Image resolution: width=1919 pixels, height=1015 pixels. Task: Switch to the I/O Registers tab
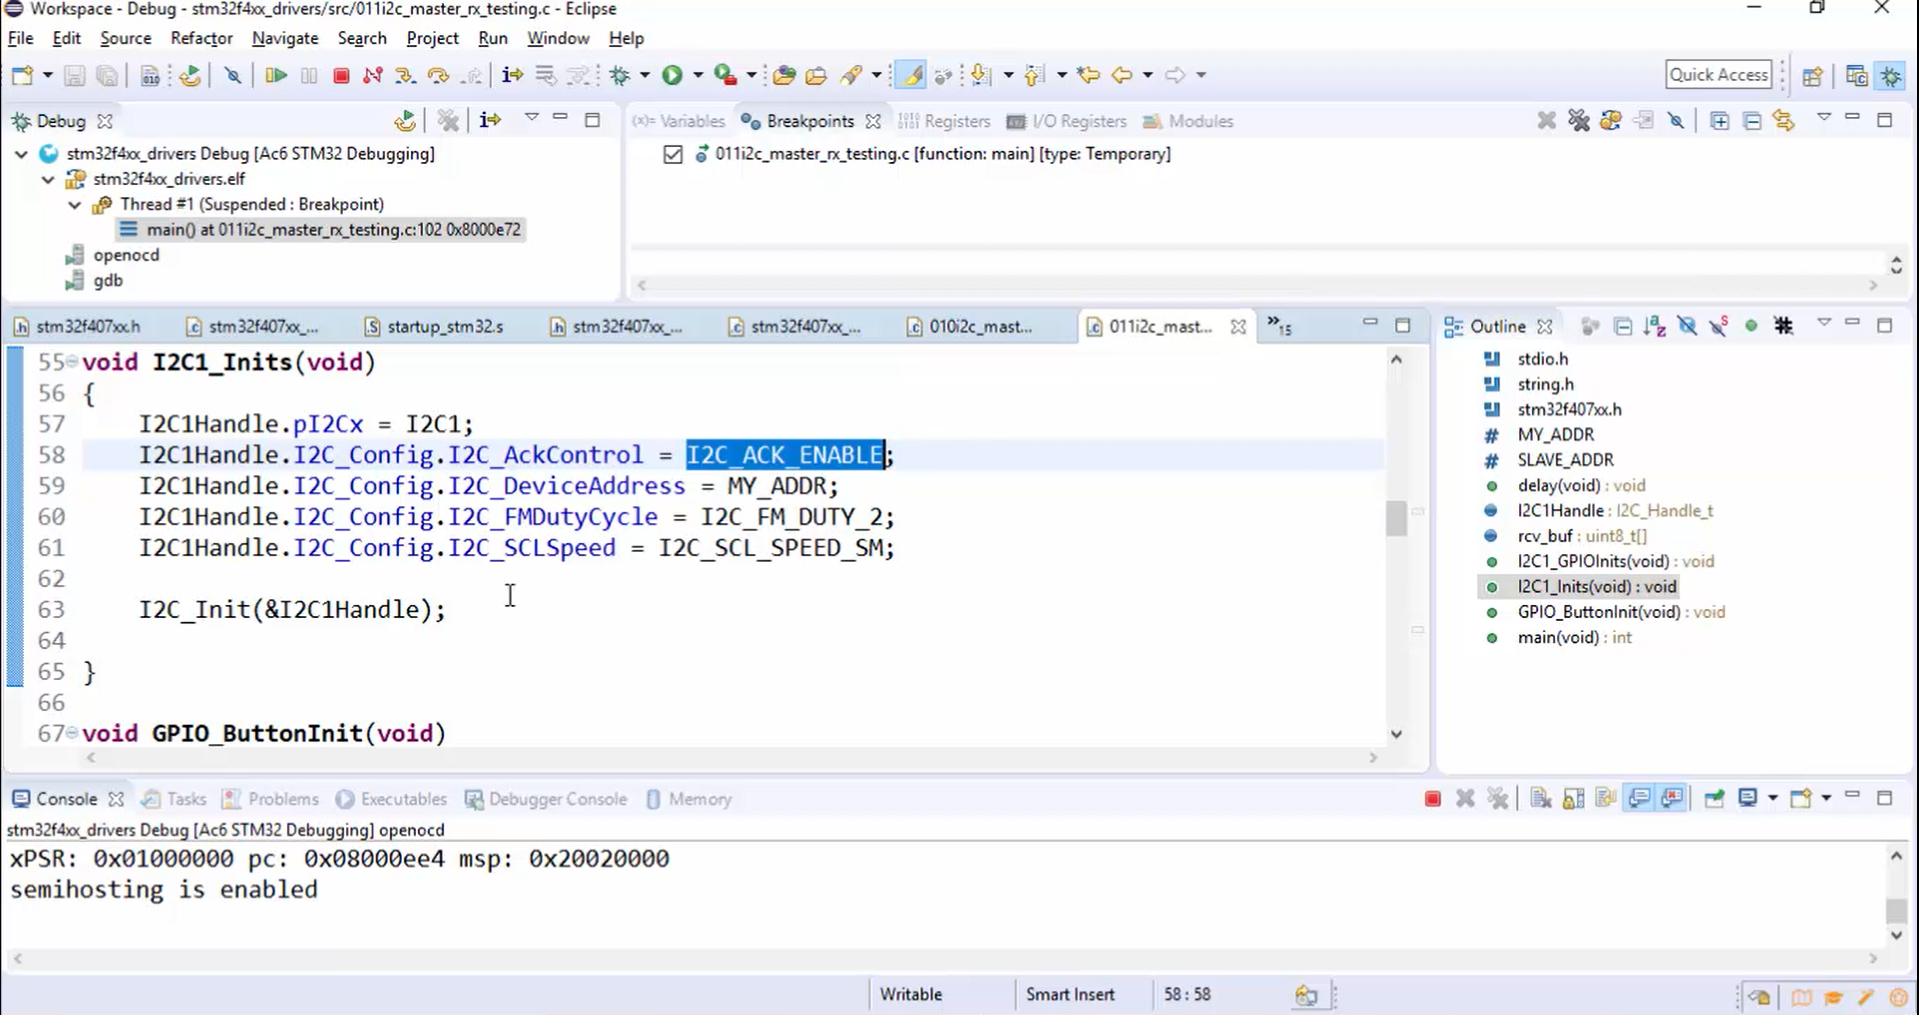coord(1067,121)
